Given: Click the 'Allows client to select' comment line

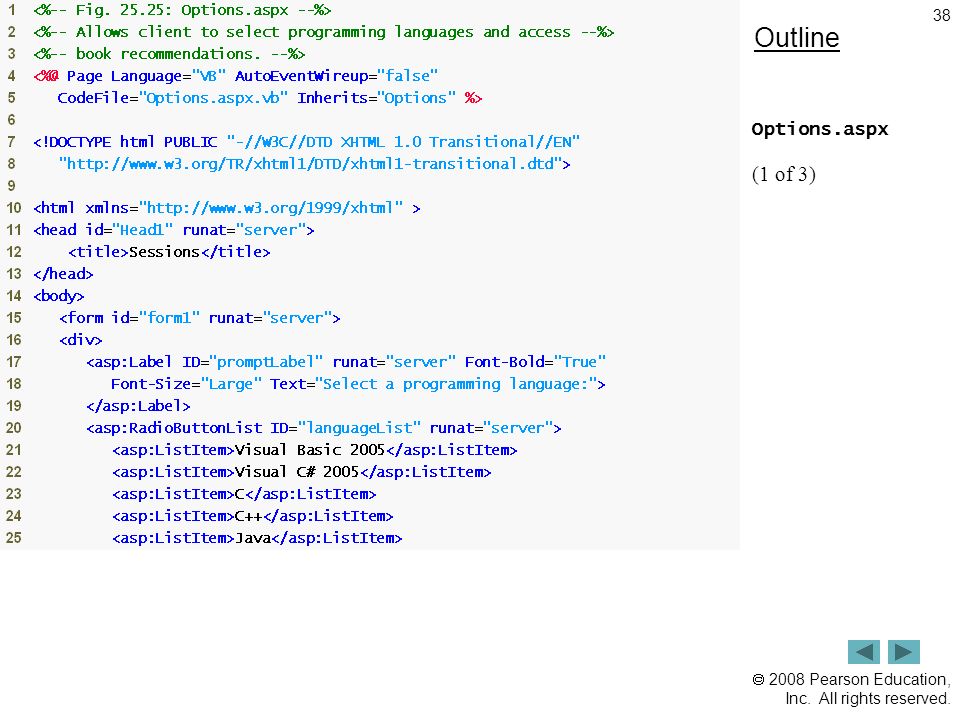Looking at the screenshot, I should point(324,32).
